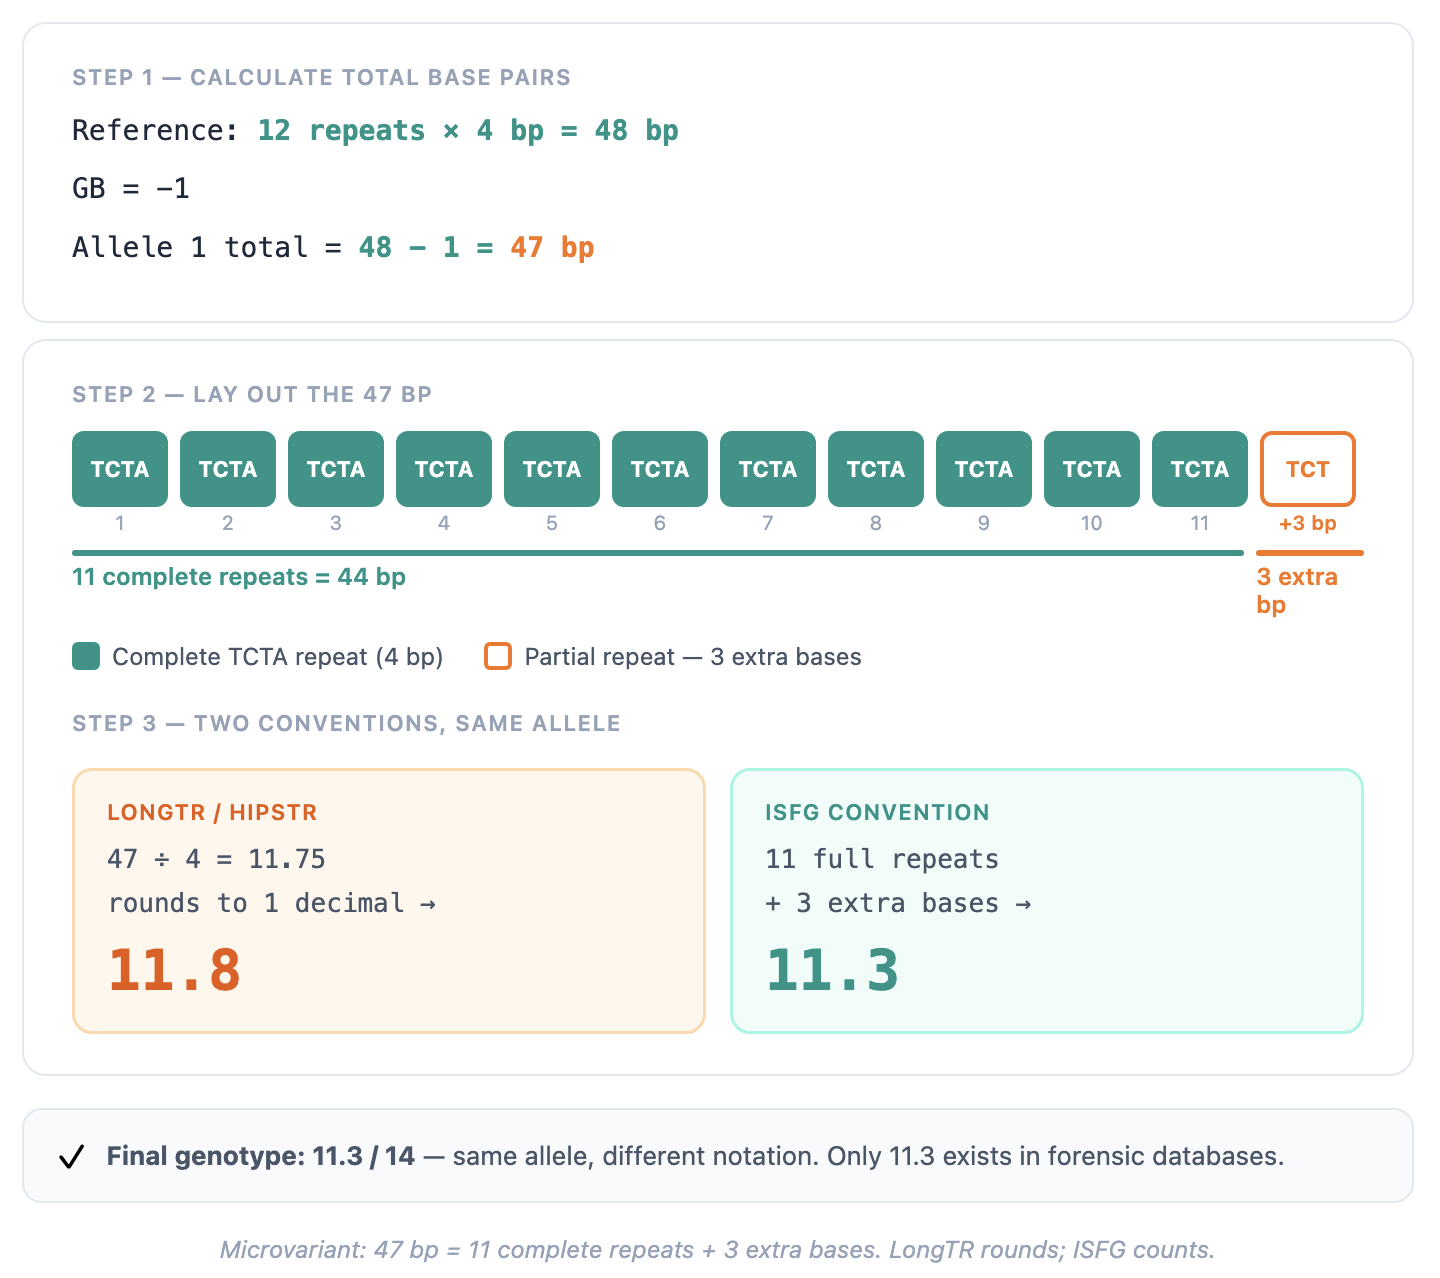Click the italic Microvariant footnote caption
Image resolution: width=1440 pixels, height=1278 pixels.
pos(717,1250)
